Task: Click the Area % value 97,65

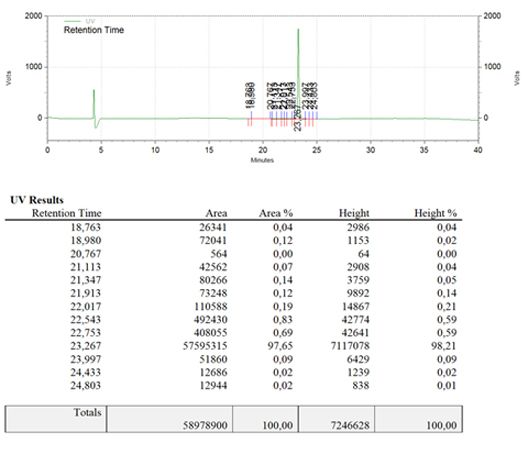Action: click(280, 346)
